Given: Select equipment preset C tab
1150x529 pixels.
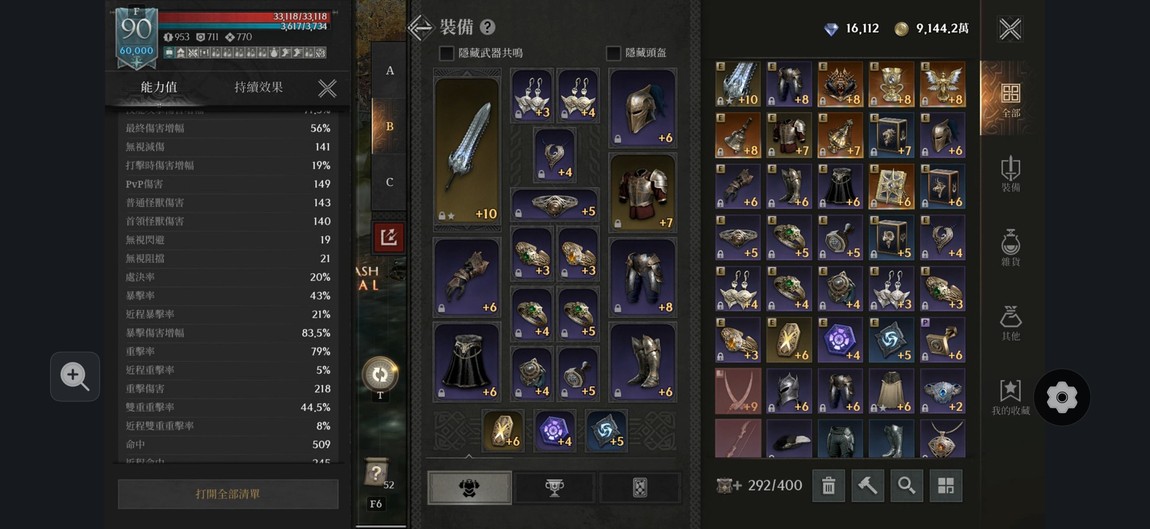Looking at the screenshot, I should [389, 182].
